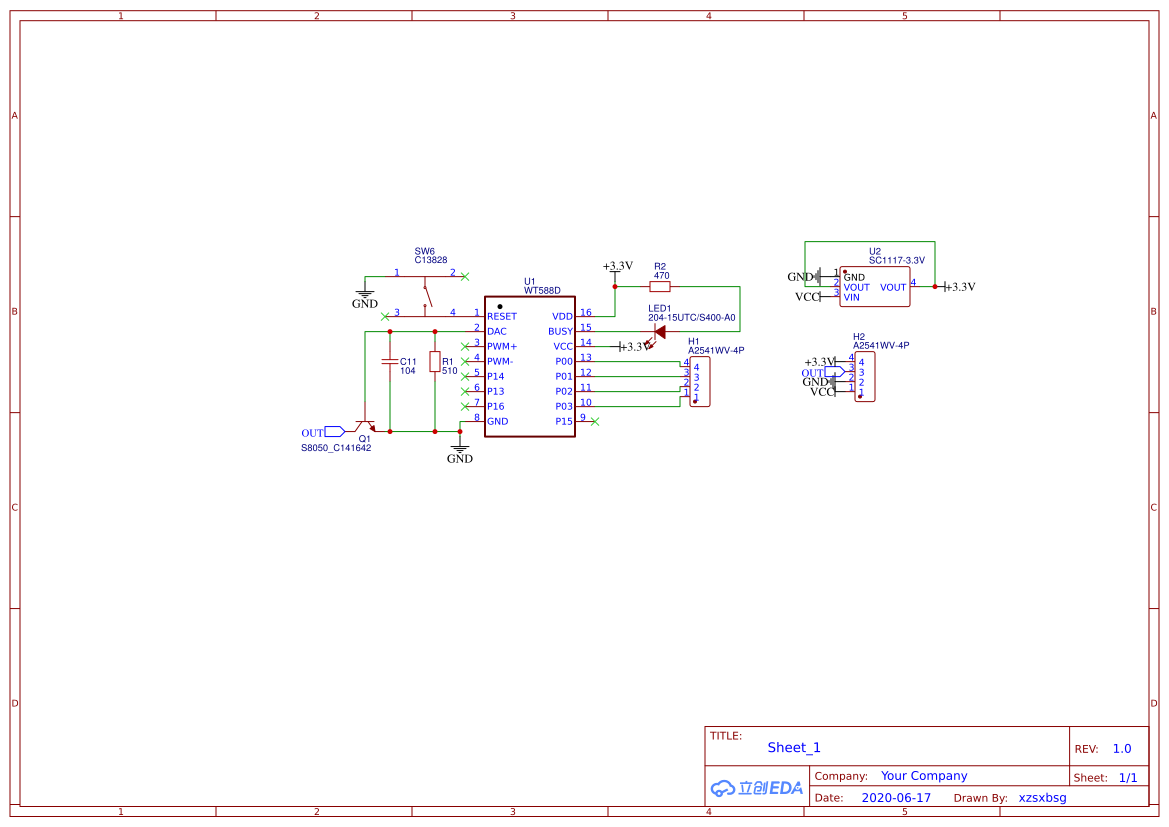Image resolution: width=1169 pixels, height=827 pixels.
Task: Select the VDD pin label on U1
Action: pos(562,316)
